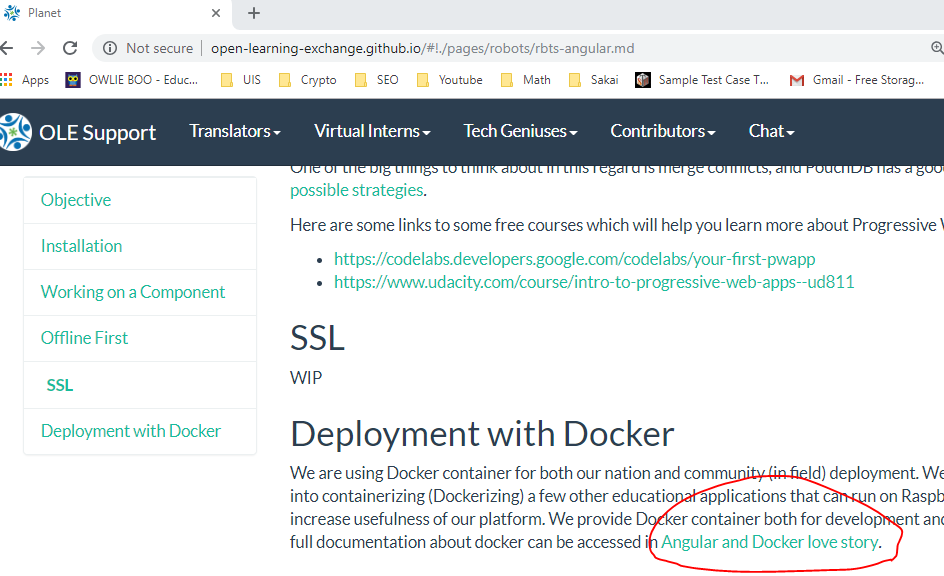Open the Apps grid bookmark icon
Screen dimensions: 944x576
pos(6,79)
